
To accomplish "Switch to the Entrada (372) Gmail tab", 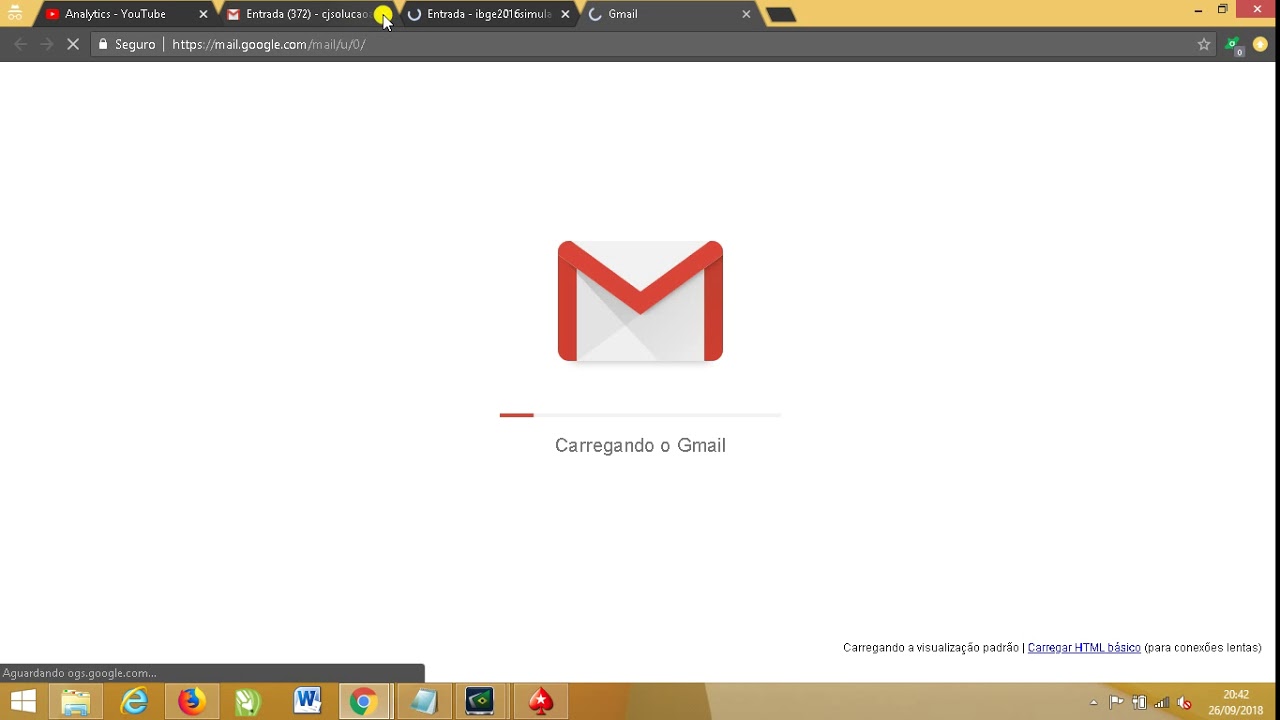I will coord(305,14).
